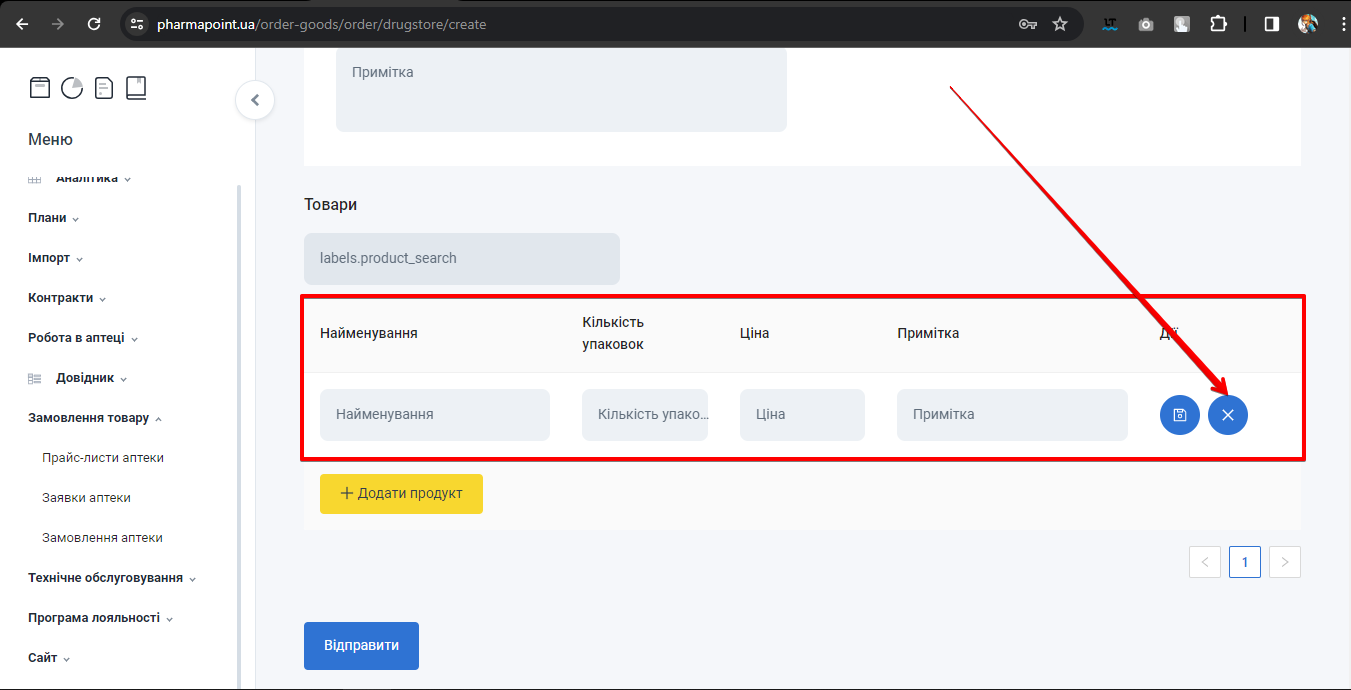Click the box archive icon in sidebar
The image size is (1351, 690).
[x=39, y=88]
